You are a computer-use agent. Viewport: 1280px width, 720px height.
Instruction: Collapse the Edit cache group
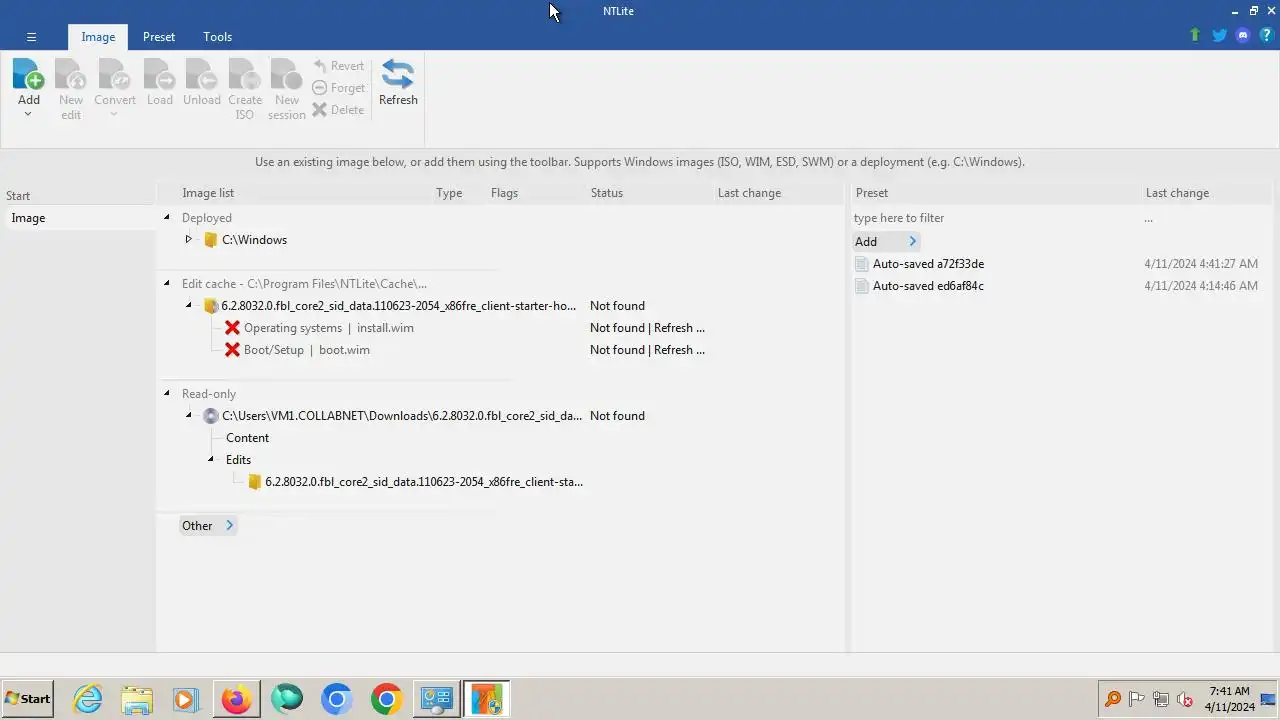(x=167, y=283)
